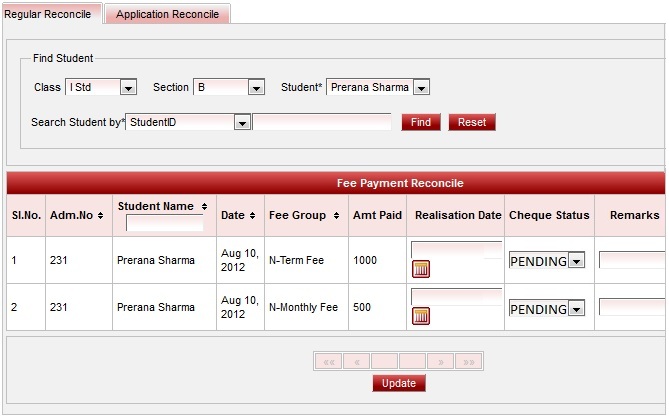Open calendar icon for row 1 realisation date
The image size is (669, 418).
click(420, 268)
